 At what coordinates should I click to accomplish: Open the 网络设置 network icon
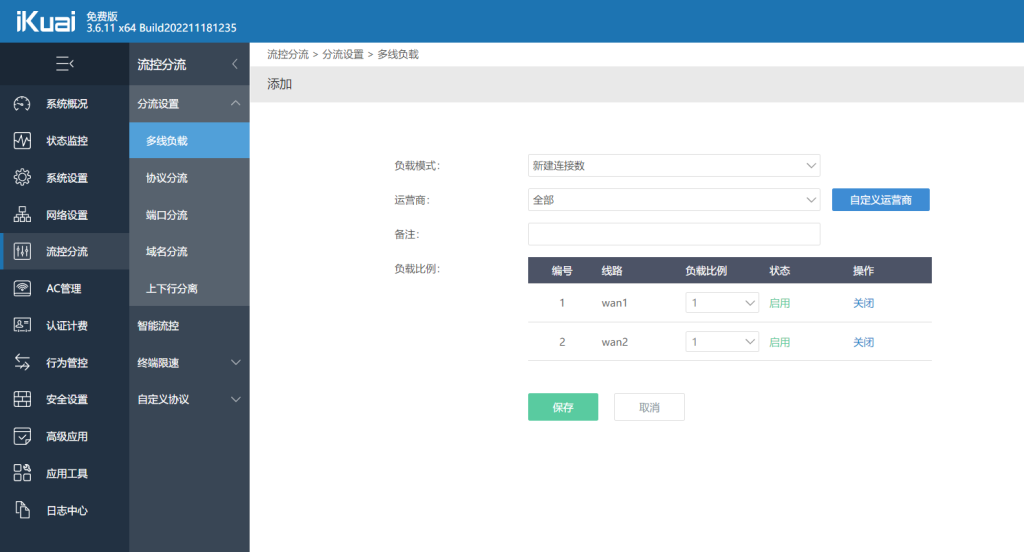(x=22, y=214)
